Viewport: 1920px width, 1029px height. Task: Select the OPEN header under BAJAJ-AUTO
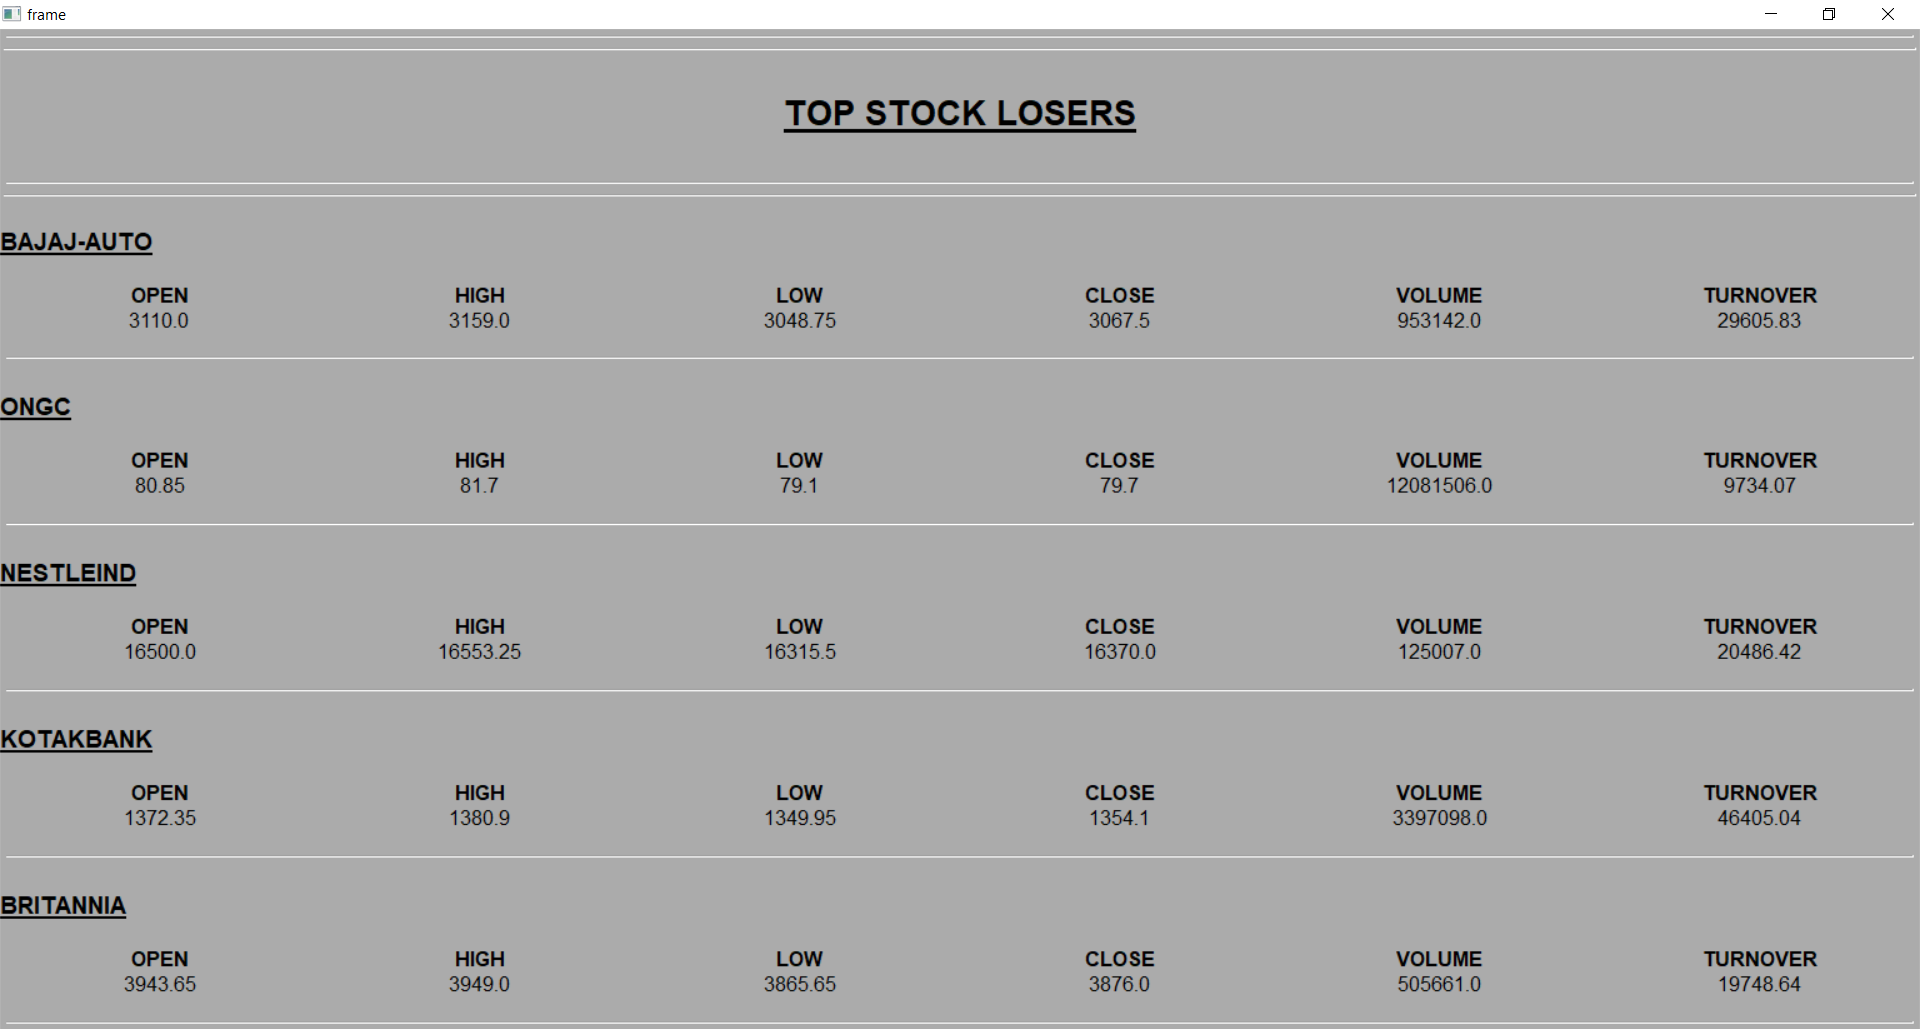159,295
